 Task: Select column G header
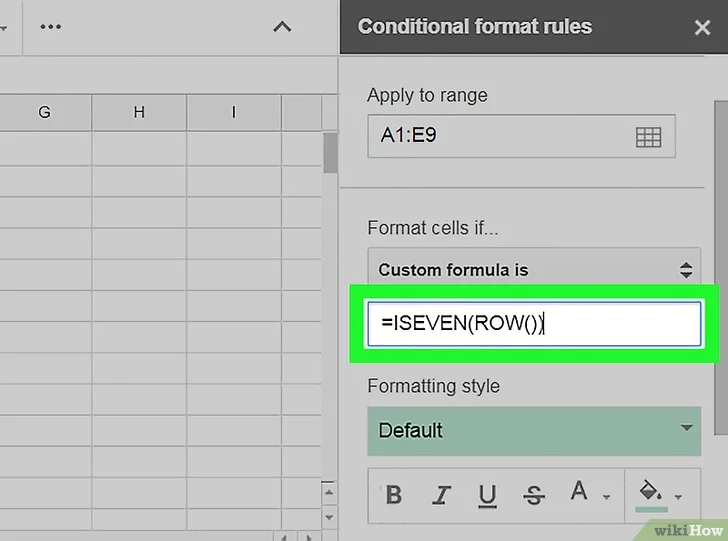45,113
